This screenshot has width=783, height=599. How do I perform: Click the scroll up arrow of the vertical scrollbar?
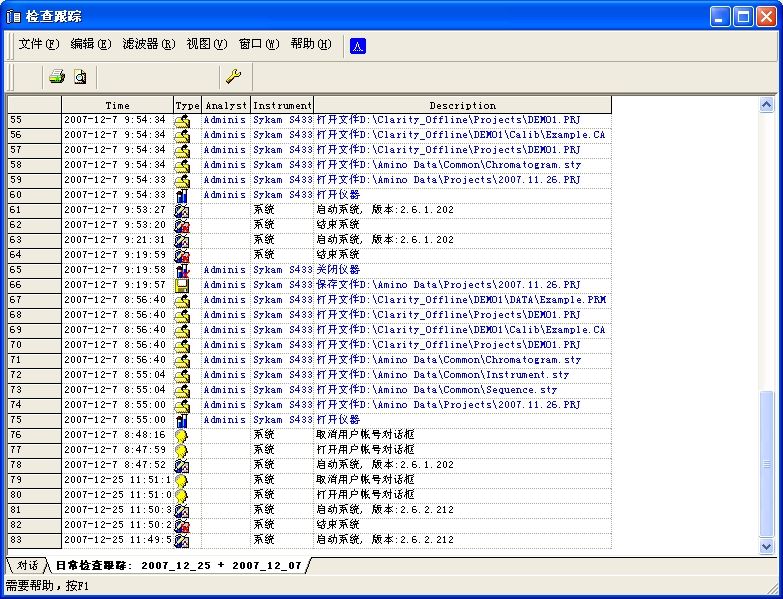tap(767, 104)
